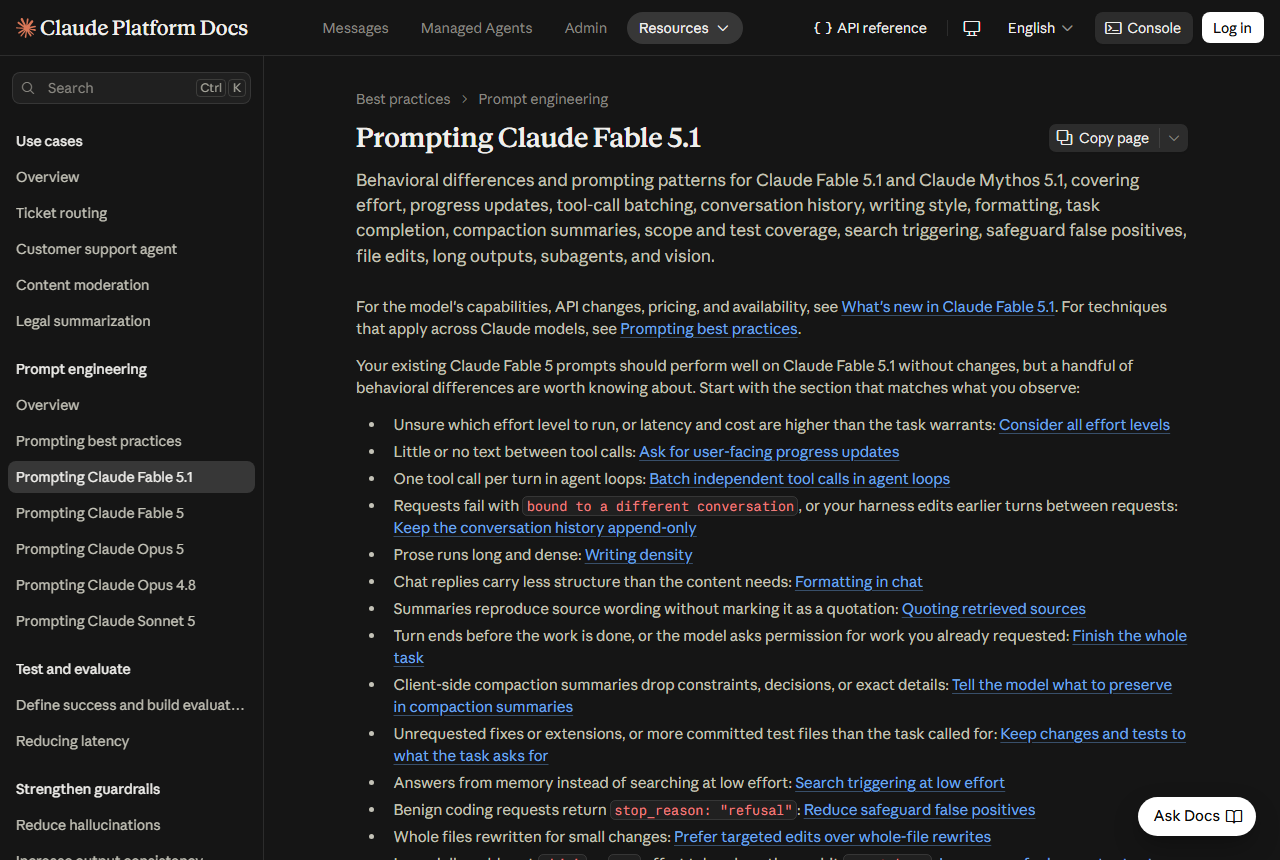Open Ticket routing in sidebar
The width and height of the screenshot is (1280, 860).
point(61,213)
